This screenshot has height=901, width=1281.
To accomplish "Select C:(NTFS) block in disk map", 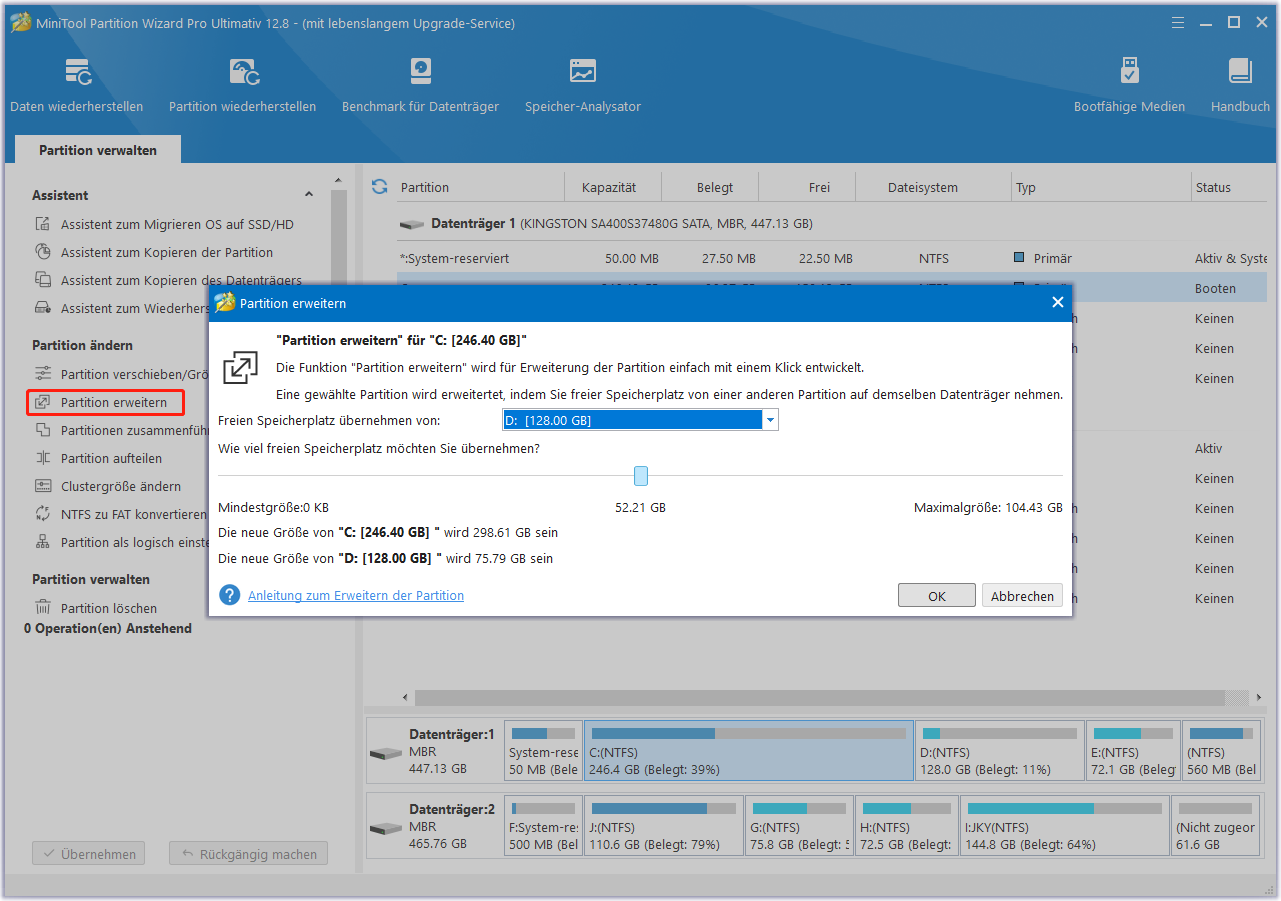I will coord(748,751).
